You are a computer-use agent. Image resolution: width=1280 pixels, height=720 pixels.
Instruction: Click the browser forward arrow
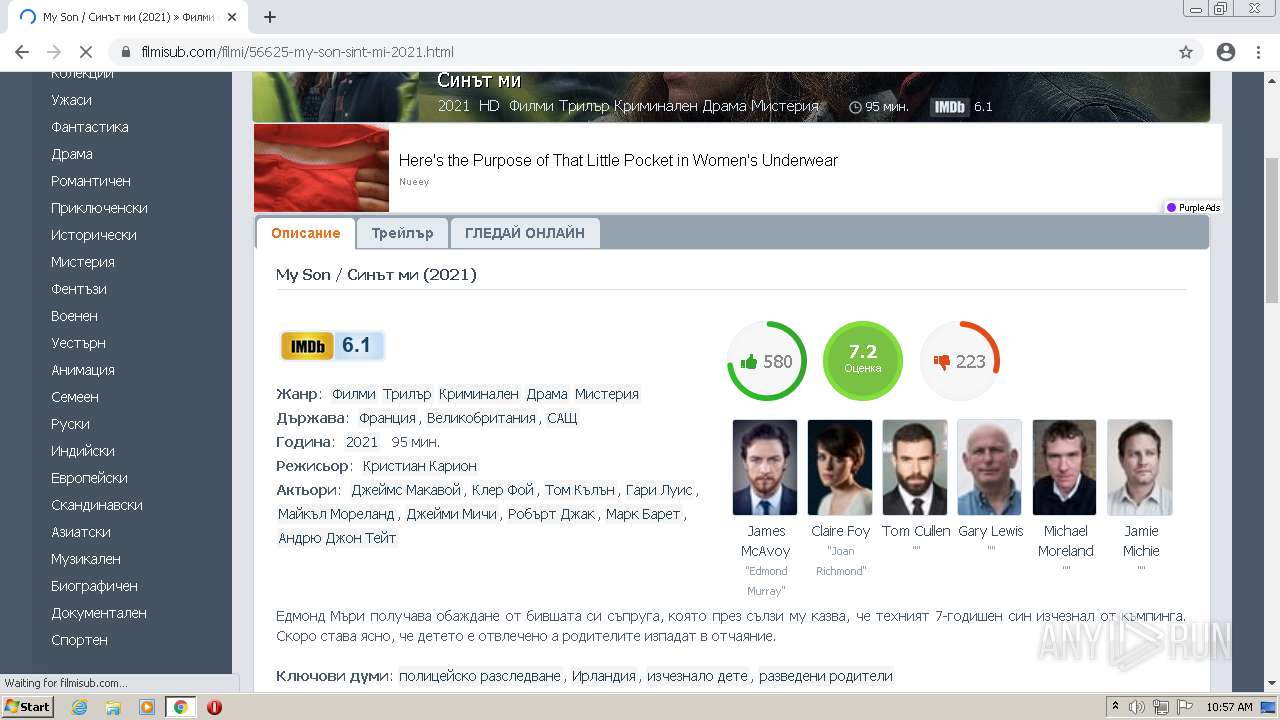click(54, 52)
